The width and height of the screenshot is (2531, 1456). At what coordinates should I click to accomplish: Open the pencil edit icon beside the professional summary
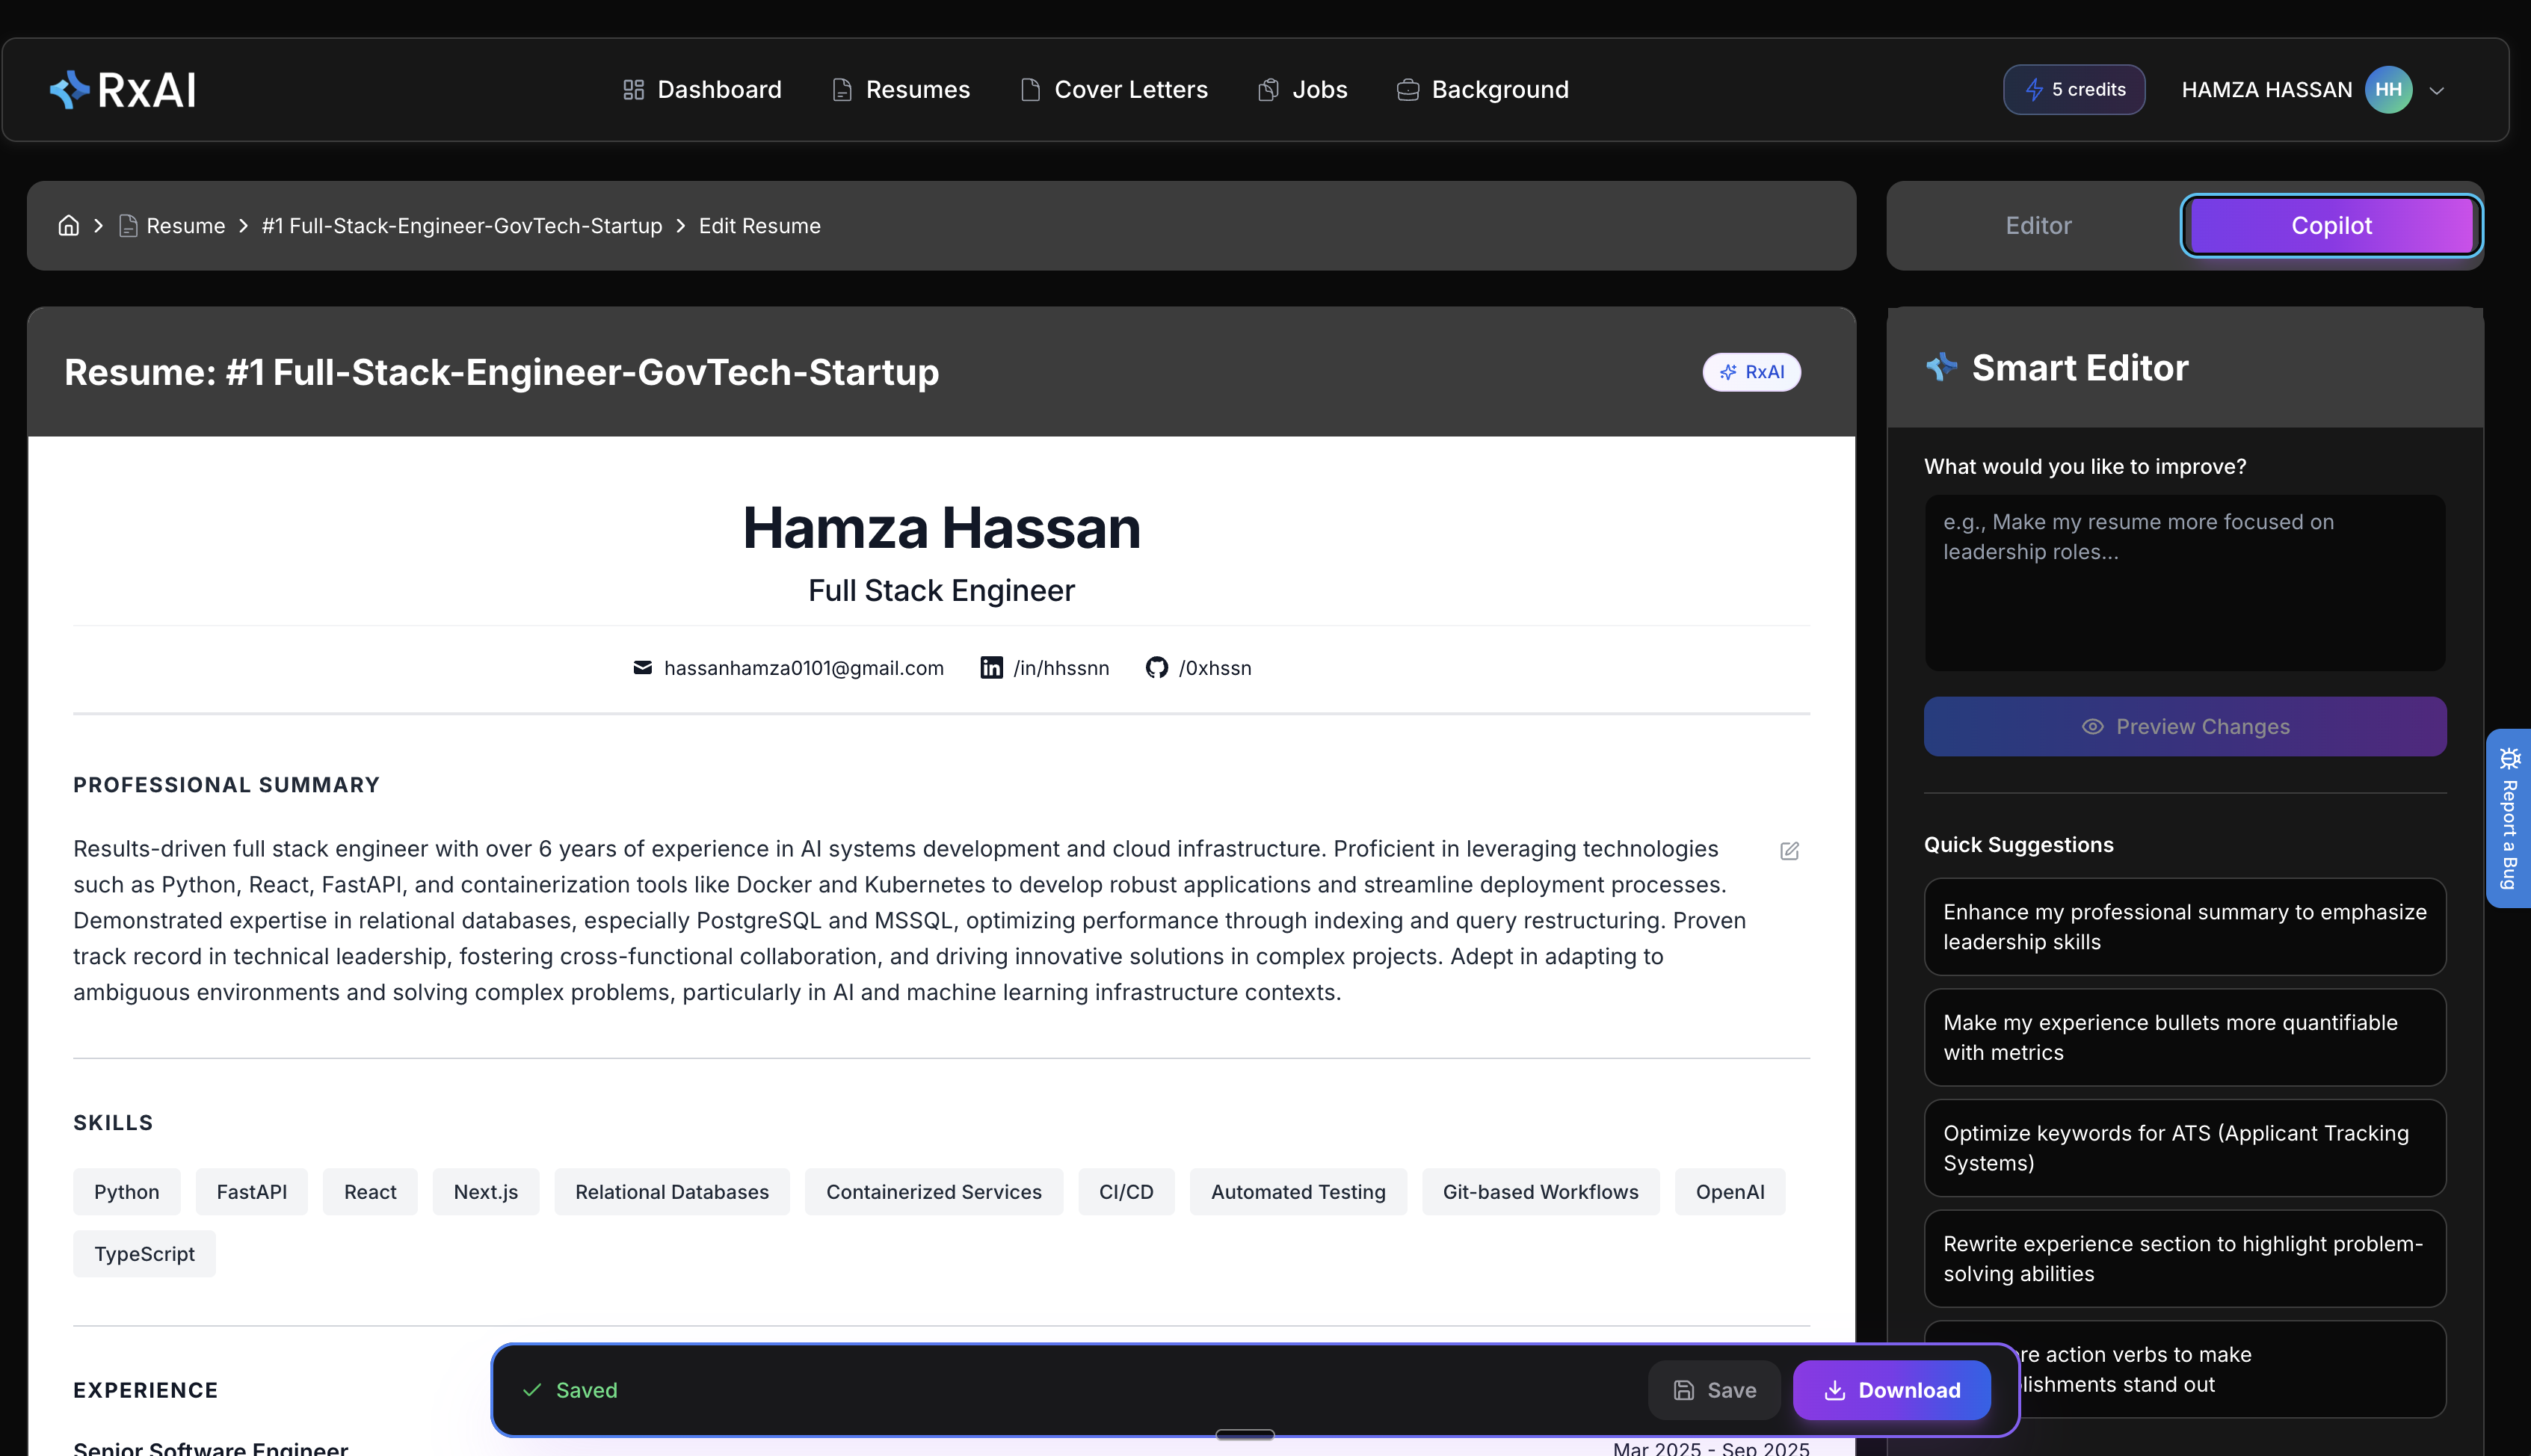pyautogui.click(x=1789, y=850)
